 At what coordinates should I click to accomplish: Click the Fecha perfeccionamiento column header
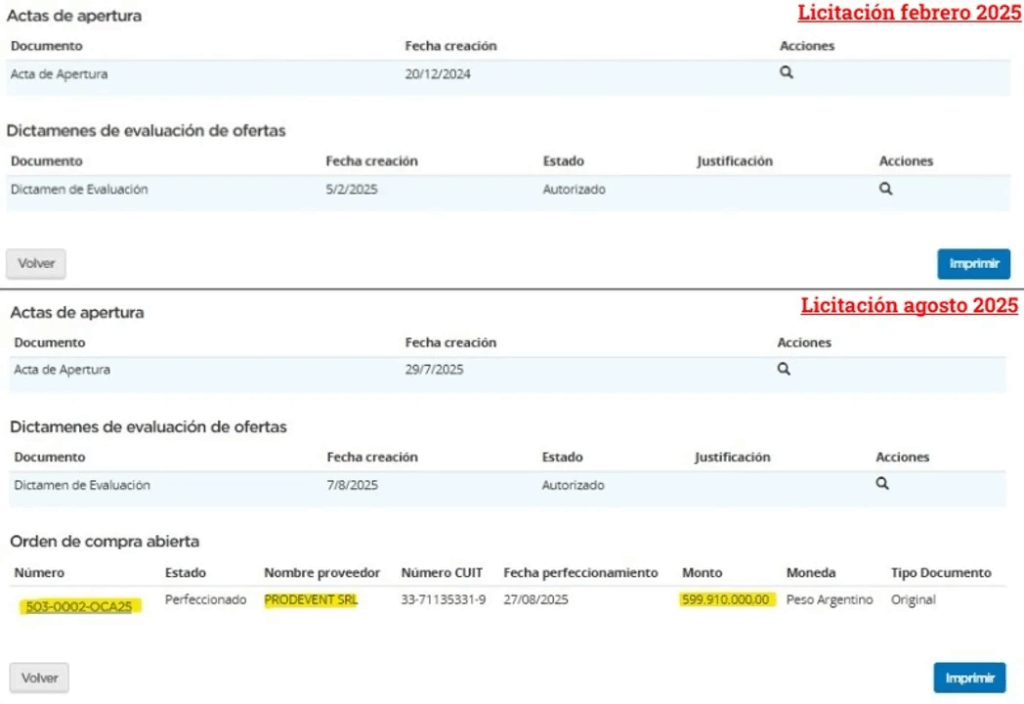point(580,573)
